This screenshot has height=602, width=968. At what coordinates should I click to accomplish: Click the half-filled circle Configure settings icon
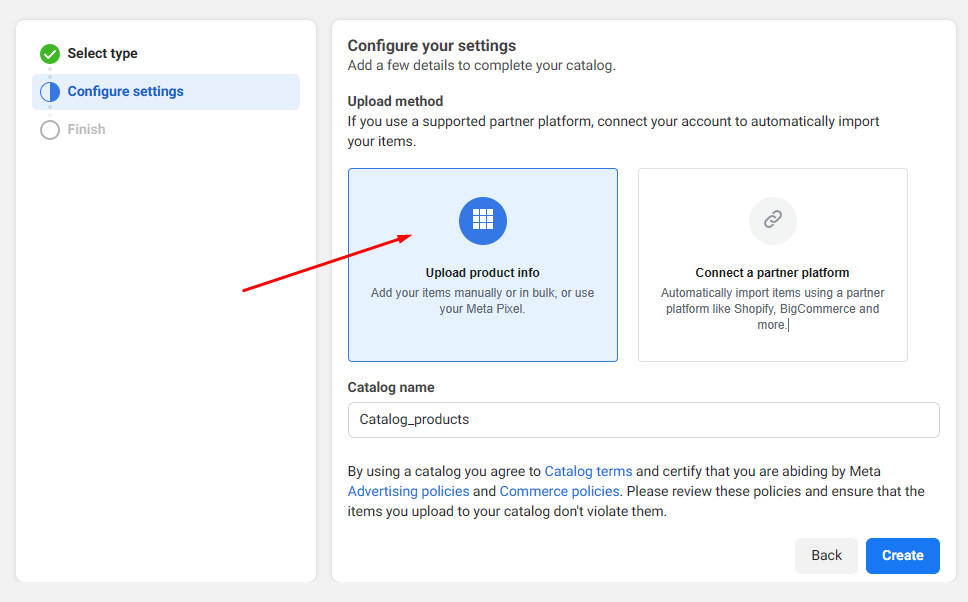(x=50, y=92)
